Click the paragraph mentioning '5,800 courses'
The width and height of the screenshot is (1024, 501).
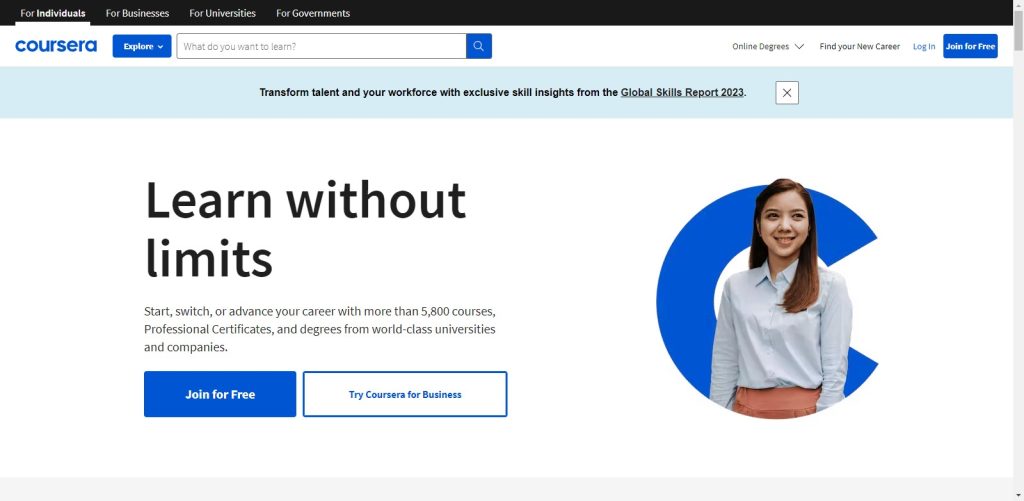coord(320,329)
